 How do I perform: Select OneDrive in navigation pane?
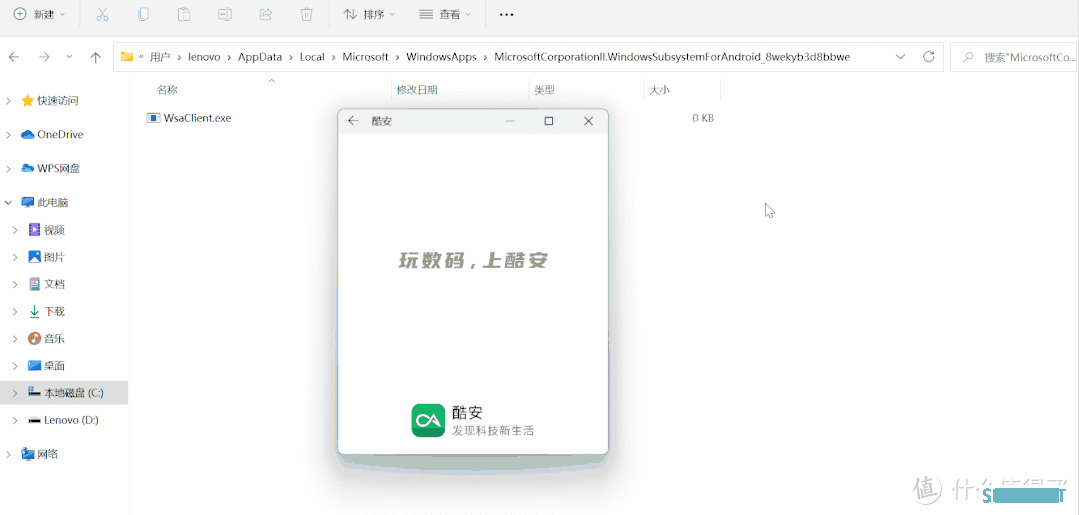pyautogui.click(x=60, y=134)
